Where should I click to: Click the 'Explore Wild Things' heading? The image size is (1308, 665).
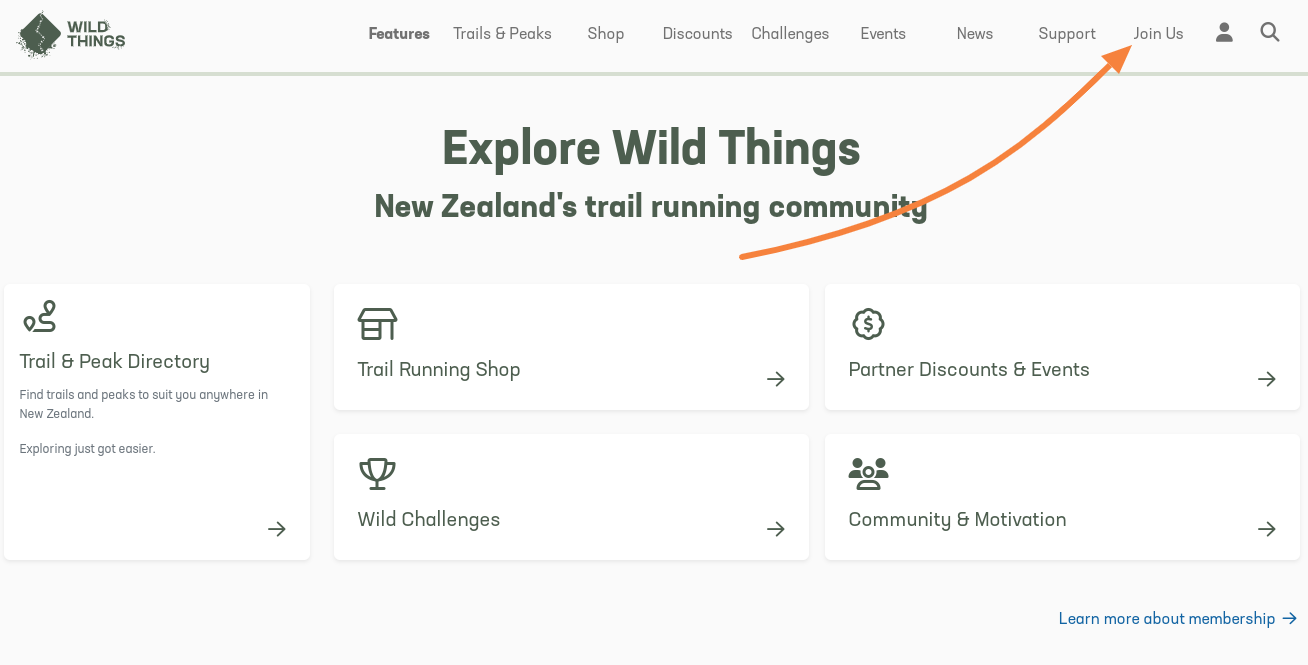[651, 150]
